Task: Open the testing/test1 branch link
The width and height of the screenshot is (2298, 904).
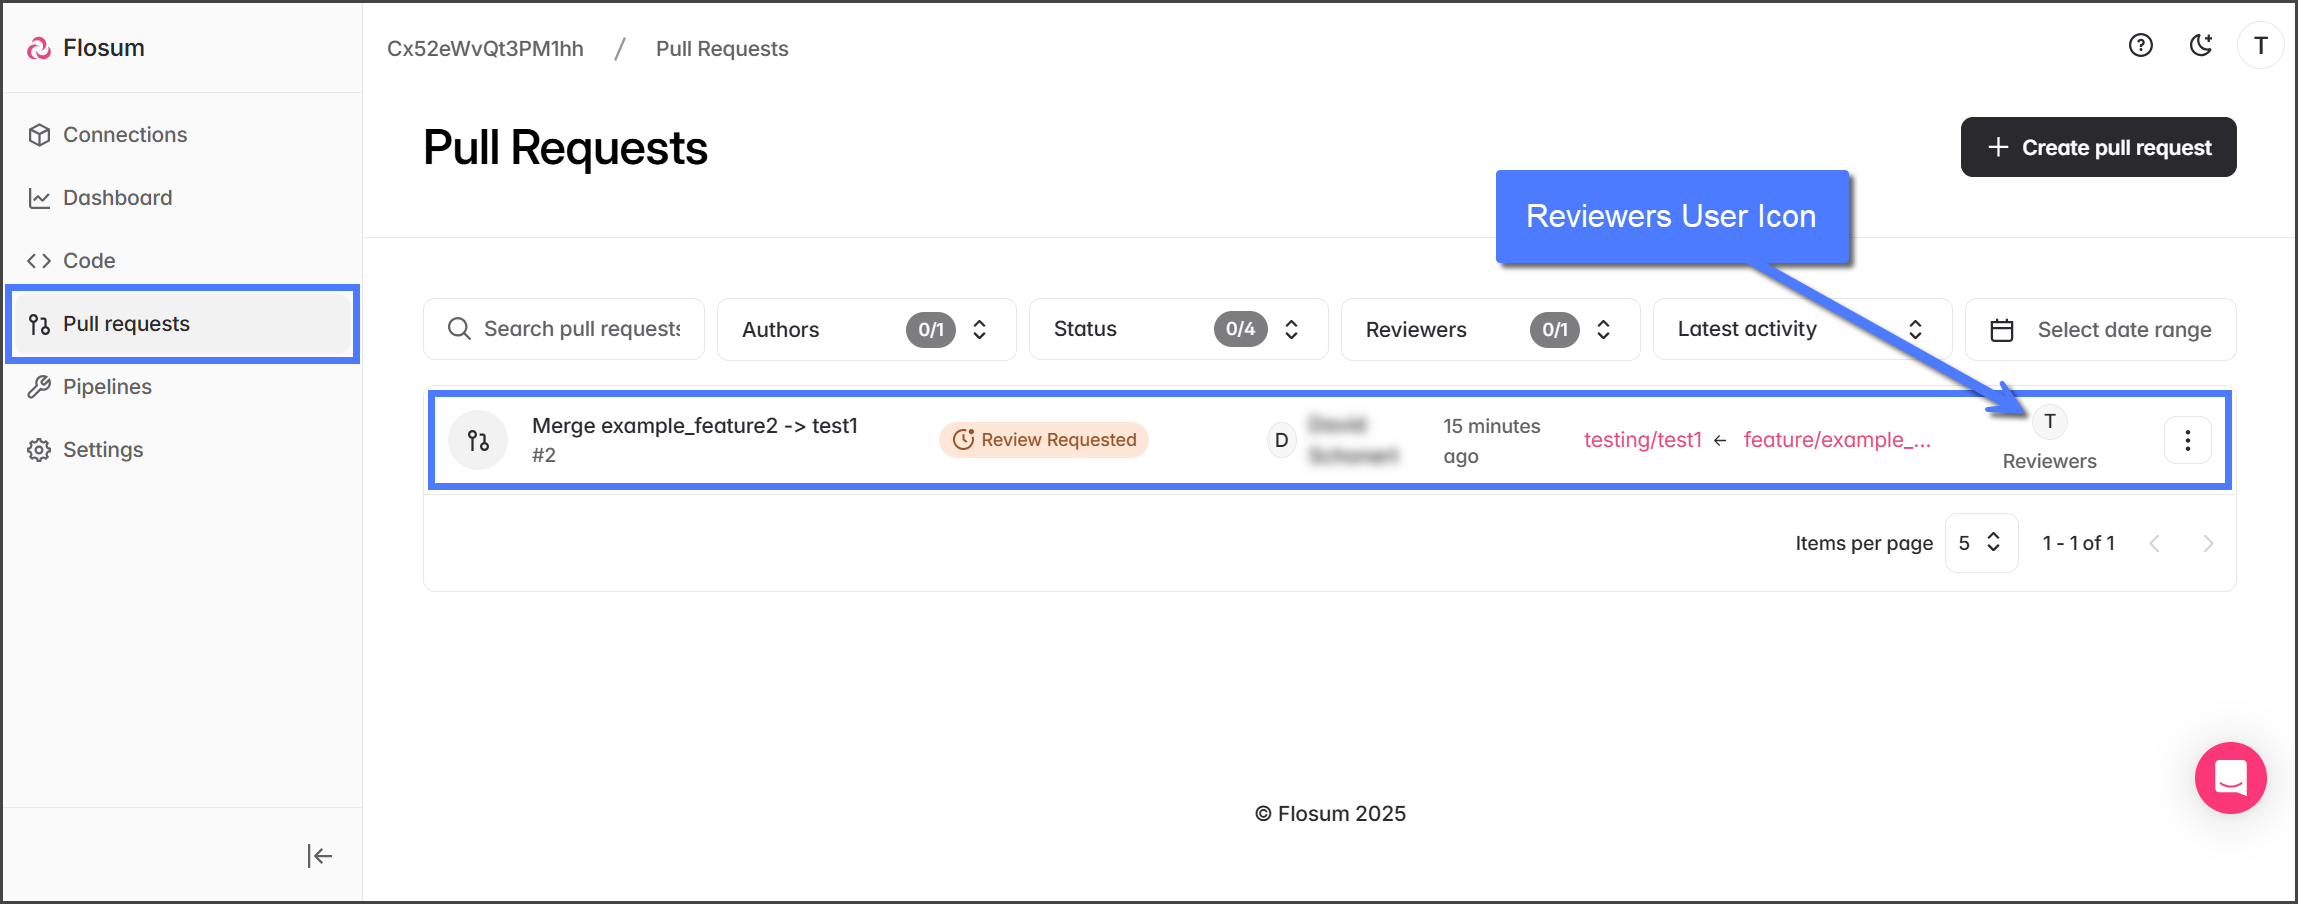Action: point(1642,440)
